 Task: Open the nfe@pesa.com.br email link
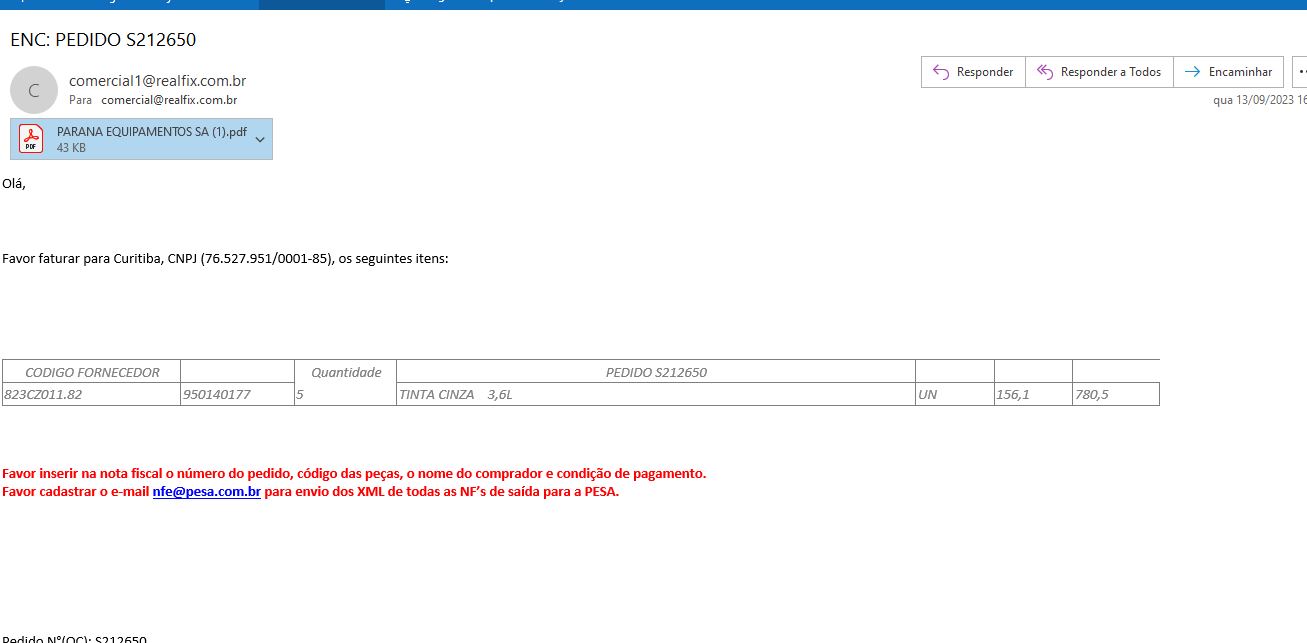(206, 492)
